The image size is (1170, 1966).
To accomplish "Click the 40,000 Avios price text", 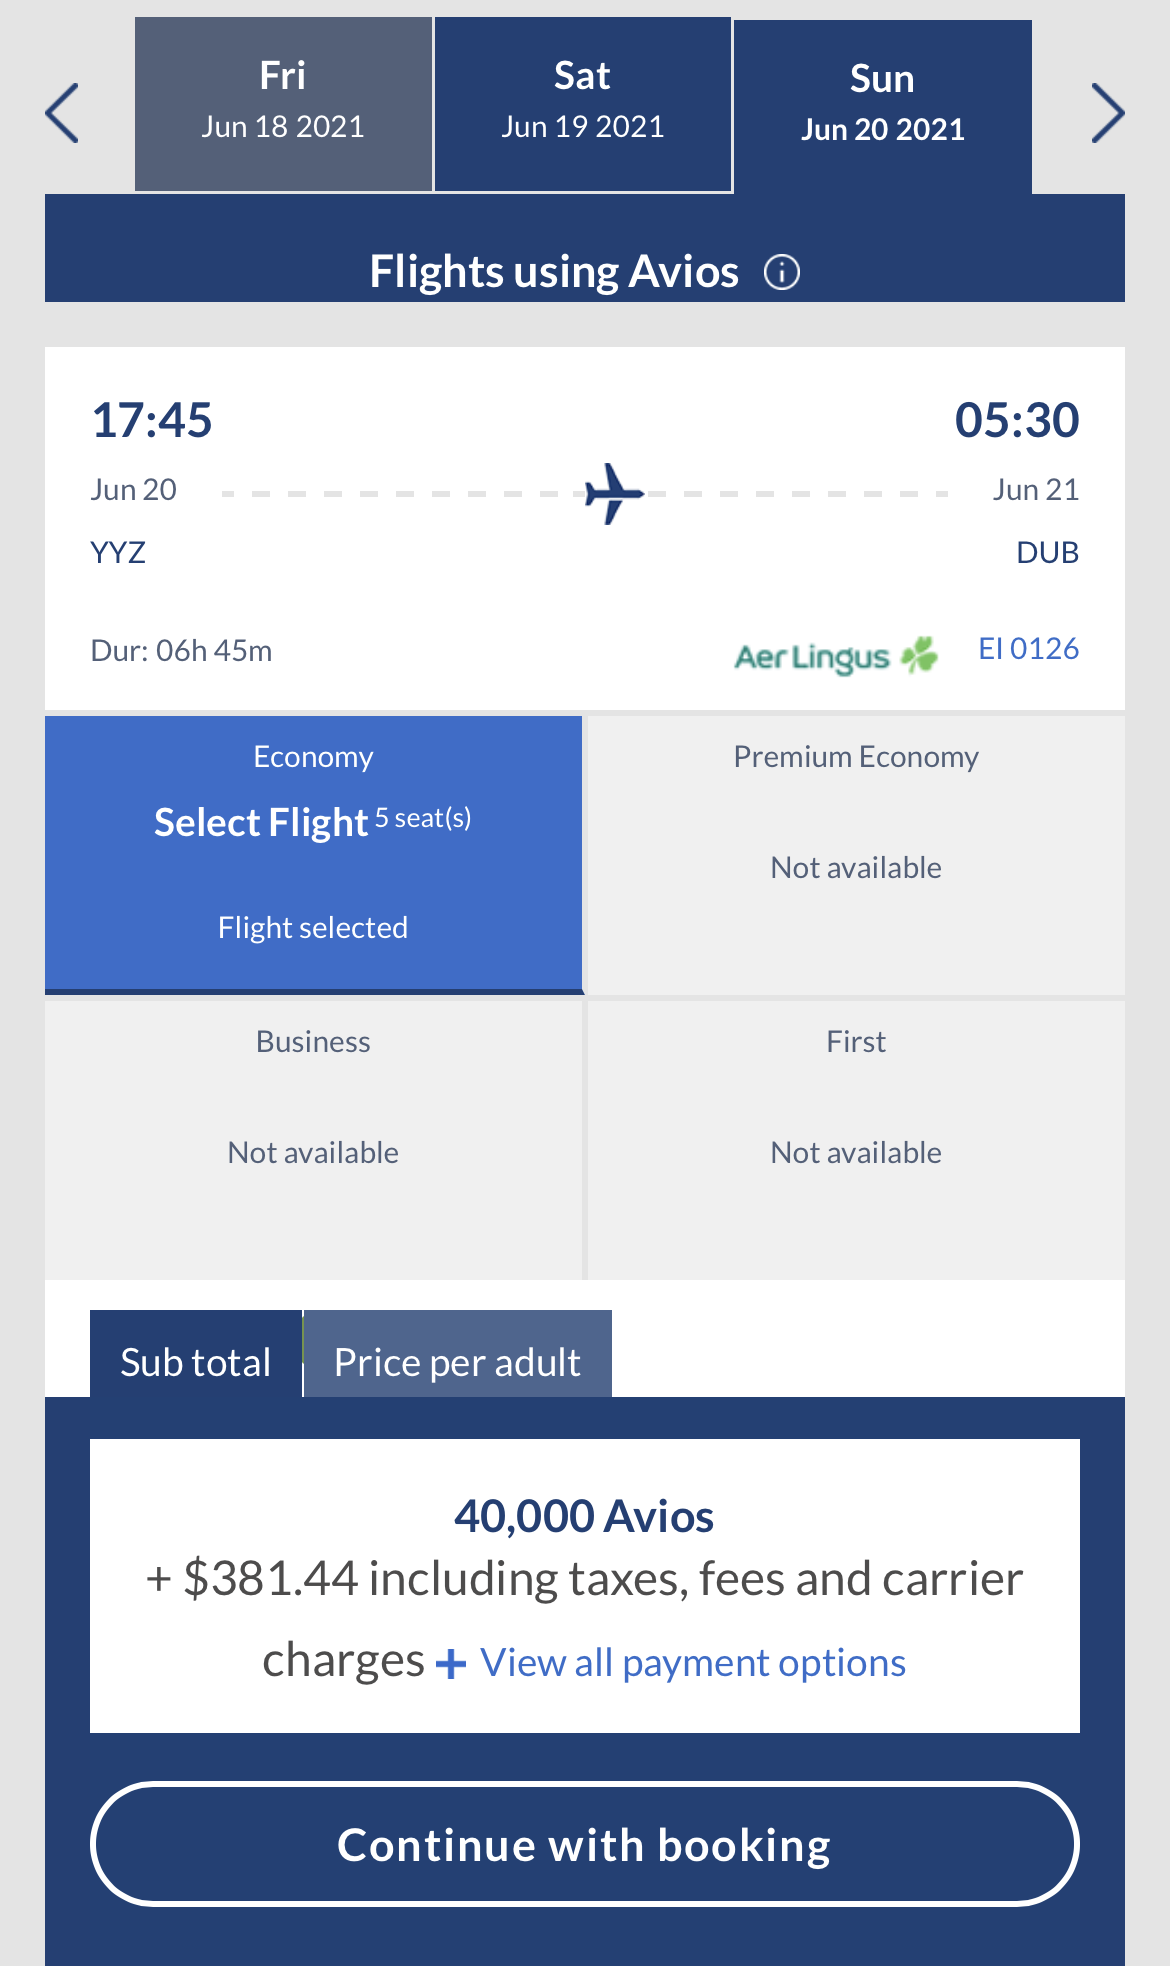I will point(584,1516).
